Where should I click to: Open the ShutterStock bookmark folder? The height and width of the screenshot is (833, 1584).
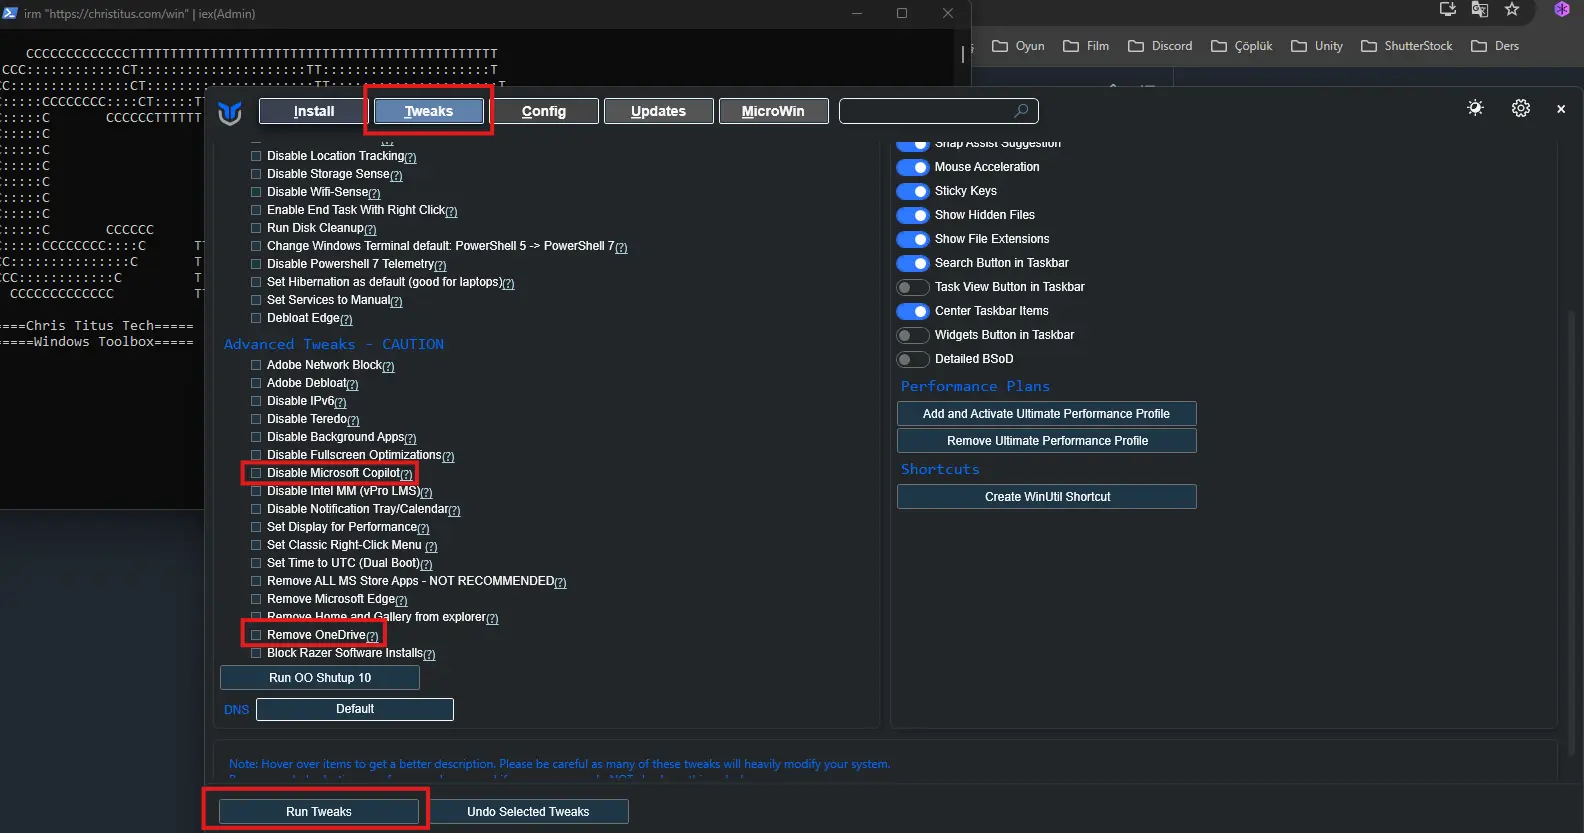[x=1407, y=46]
